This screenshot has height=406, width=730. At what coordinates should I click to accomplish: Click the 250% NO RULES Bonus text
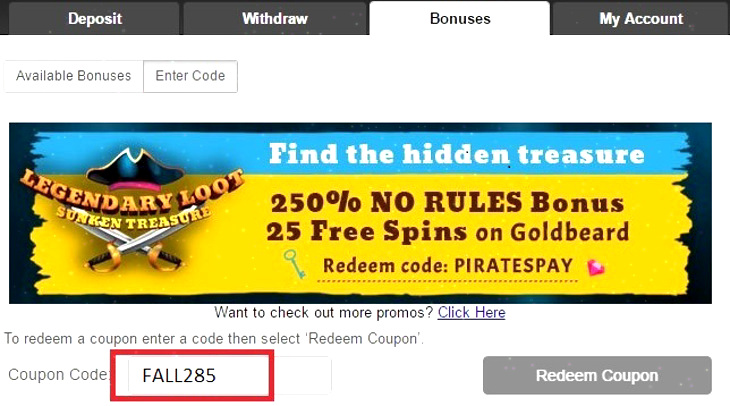[x=447, y=203]
